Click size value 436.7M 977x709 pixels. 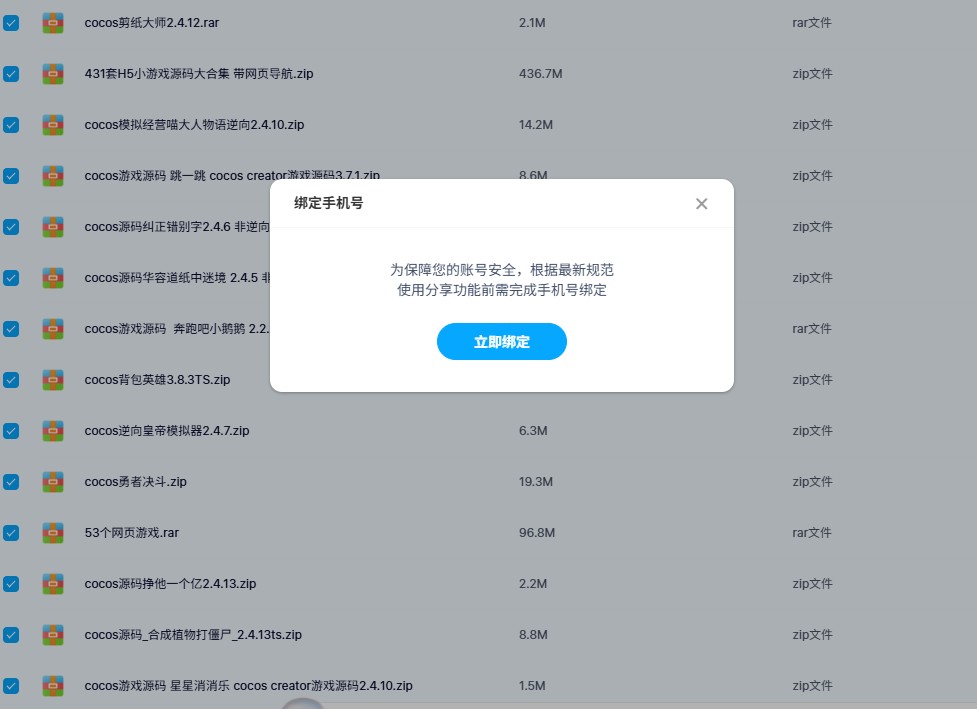(x=541, y=74)
